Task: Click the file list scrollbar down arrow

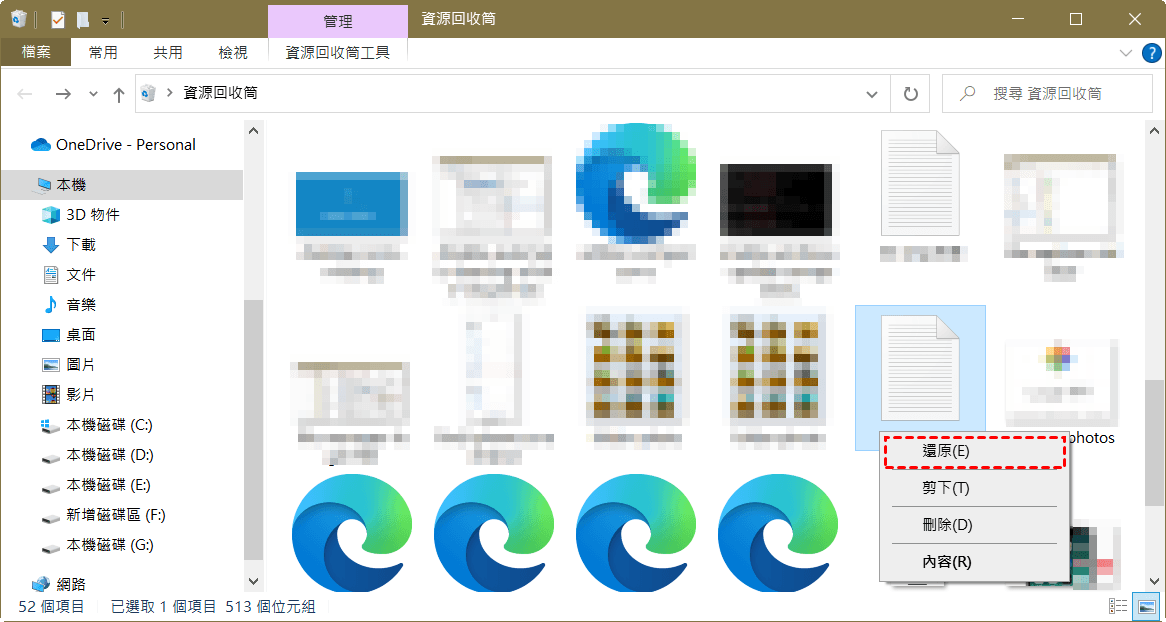Action: point(1156,581)
